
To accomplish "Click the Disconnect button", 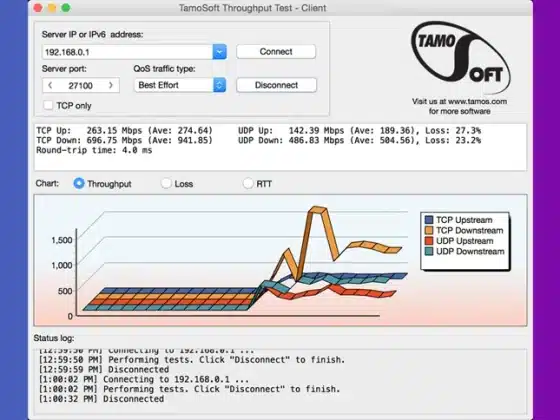I will tap(276, 85).
